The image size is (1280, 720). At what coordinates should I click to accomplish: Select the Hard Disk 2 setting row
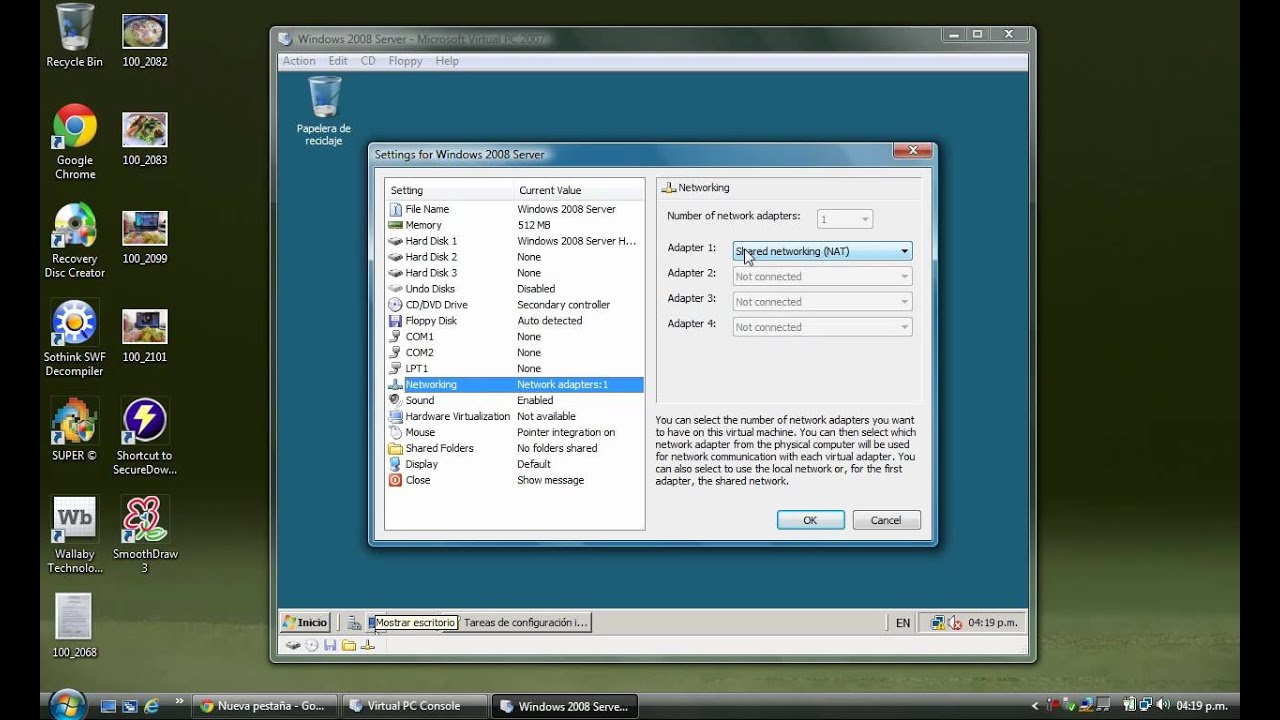(515, 257)
